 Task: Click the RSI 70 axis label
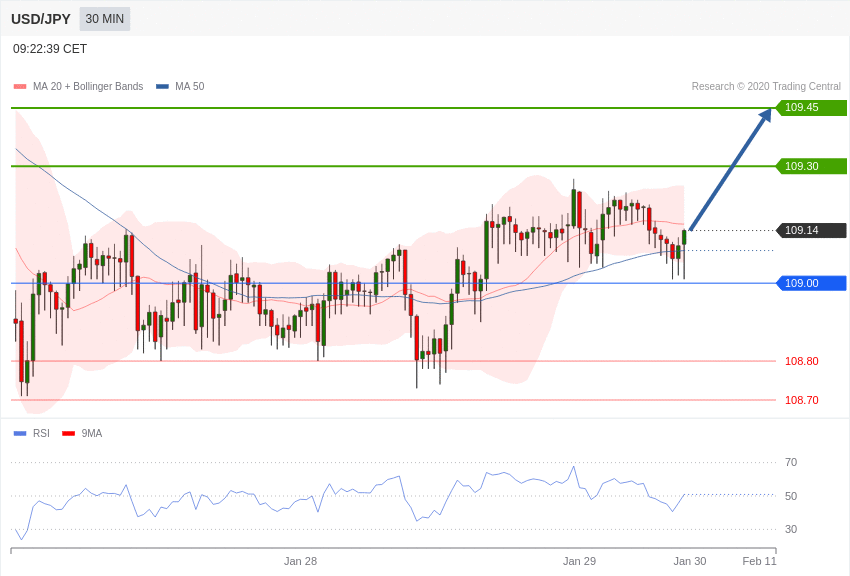(791, 462)
